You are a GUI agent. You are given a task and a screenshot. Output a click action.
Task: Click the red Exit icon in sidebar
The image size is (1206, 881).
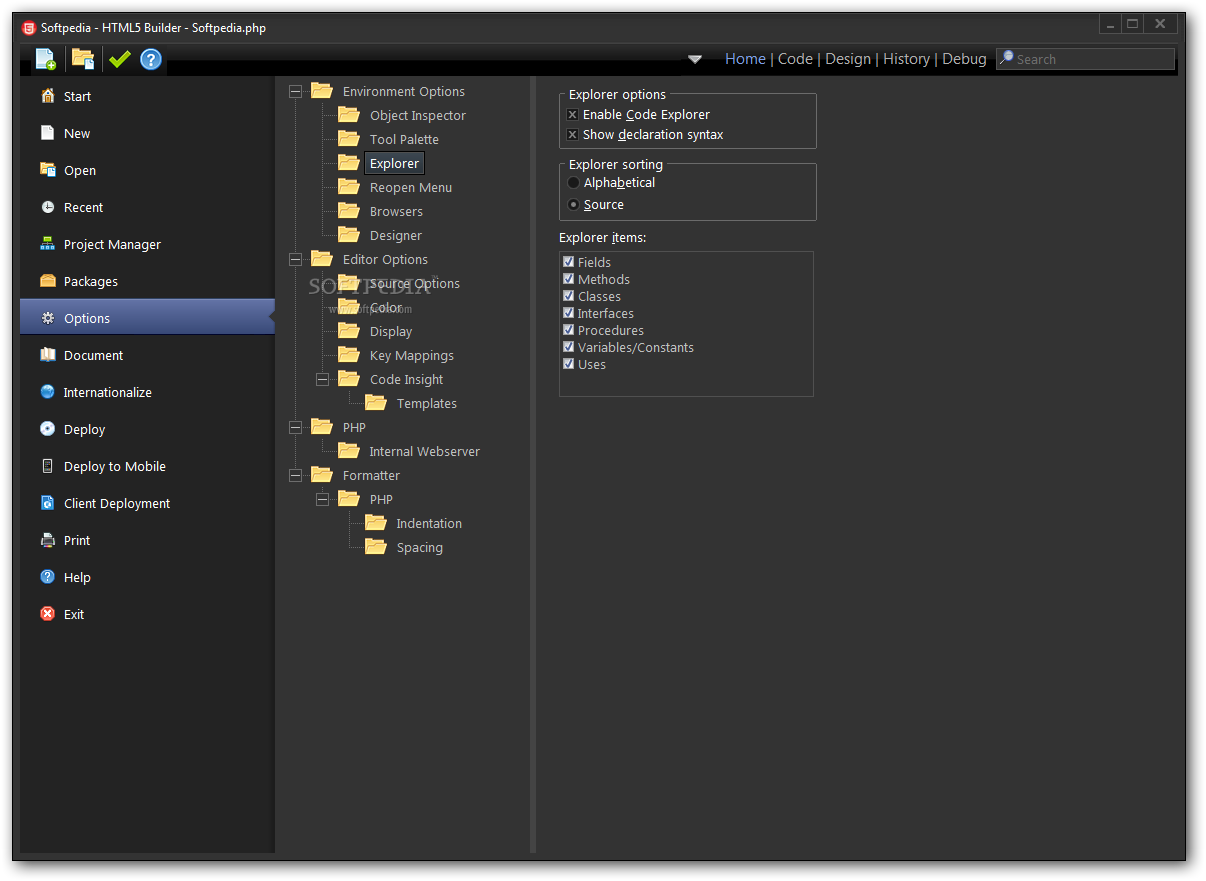click(x=47, y=614)
